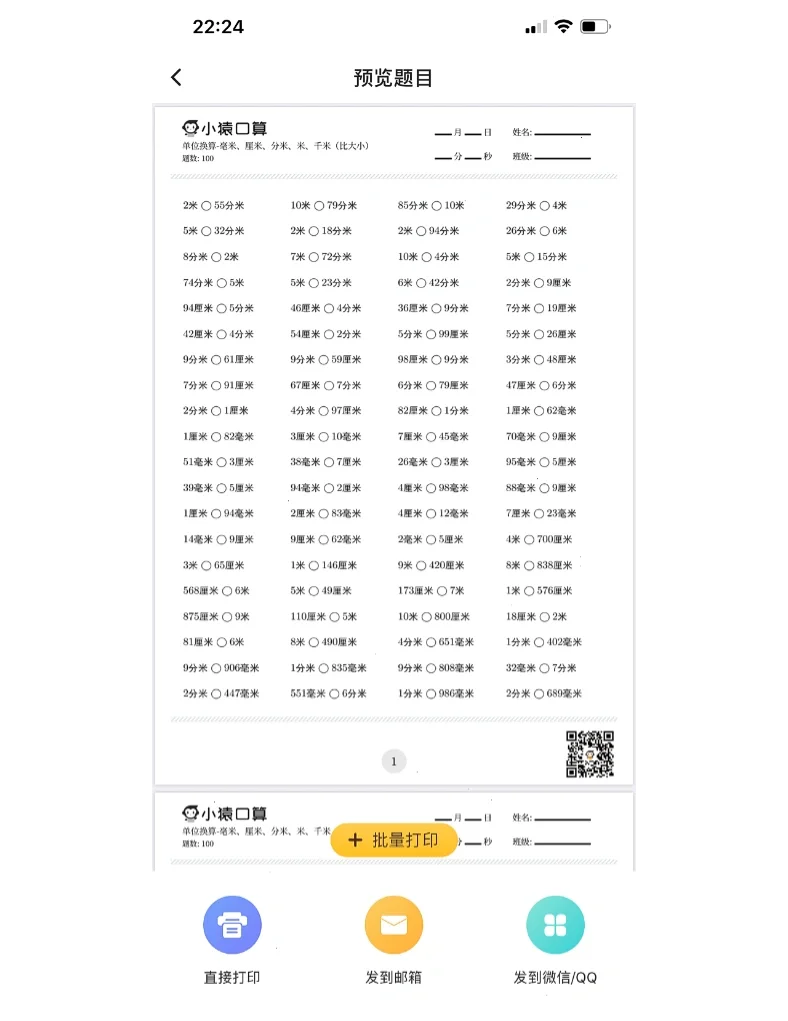This screenshot has height=1021, width=788.
Task: Tap the 小猿口算 logo on the second page
Action: [225, 813]
